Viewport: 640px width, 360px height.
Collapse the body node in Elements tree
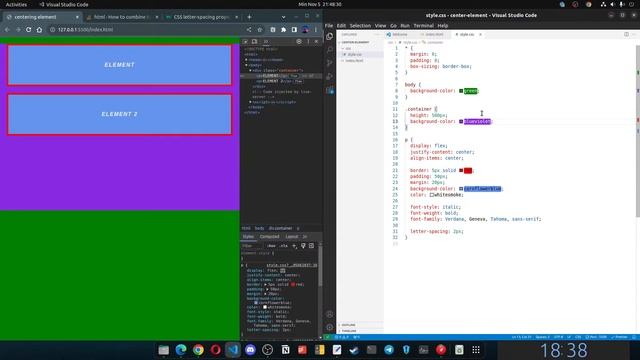point(246,65)
